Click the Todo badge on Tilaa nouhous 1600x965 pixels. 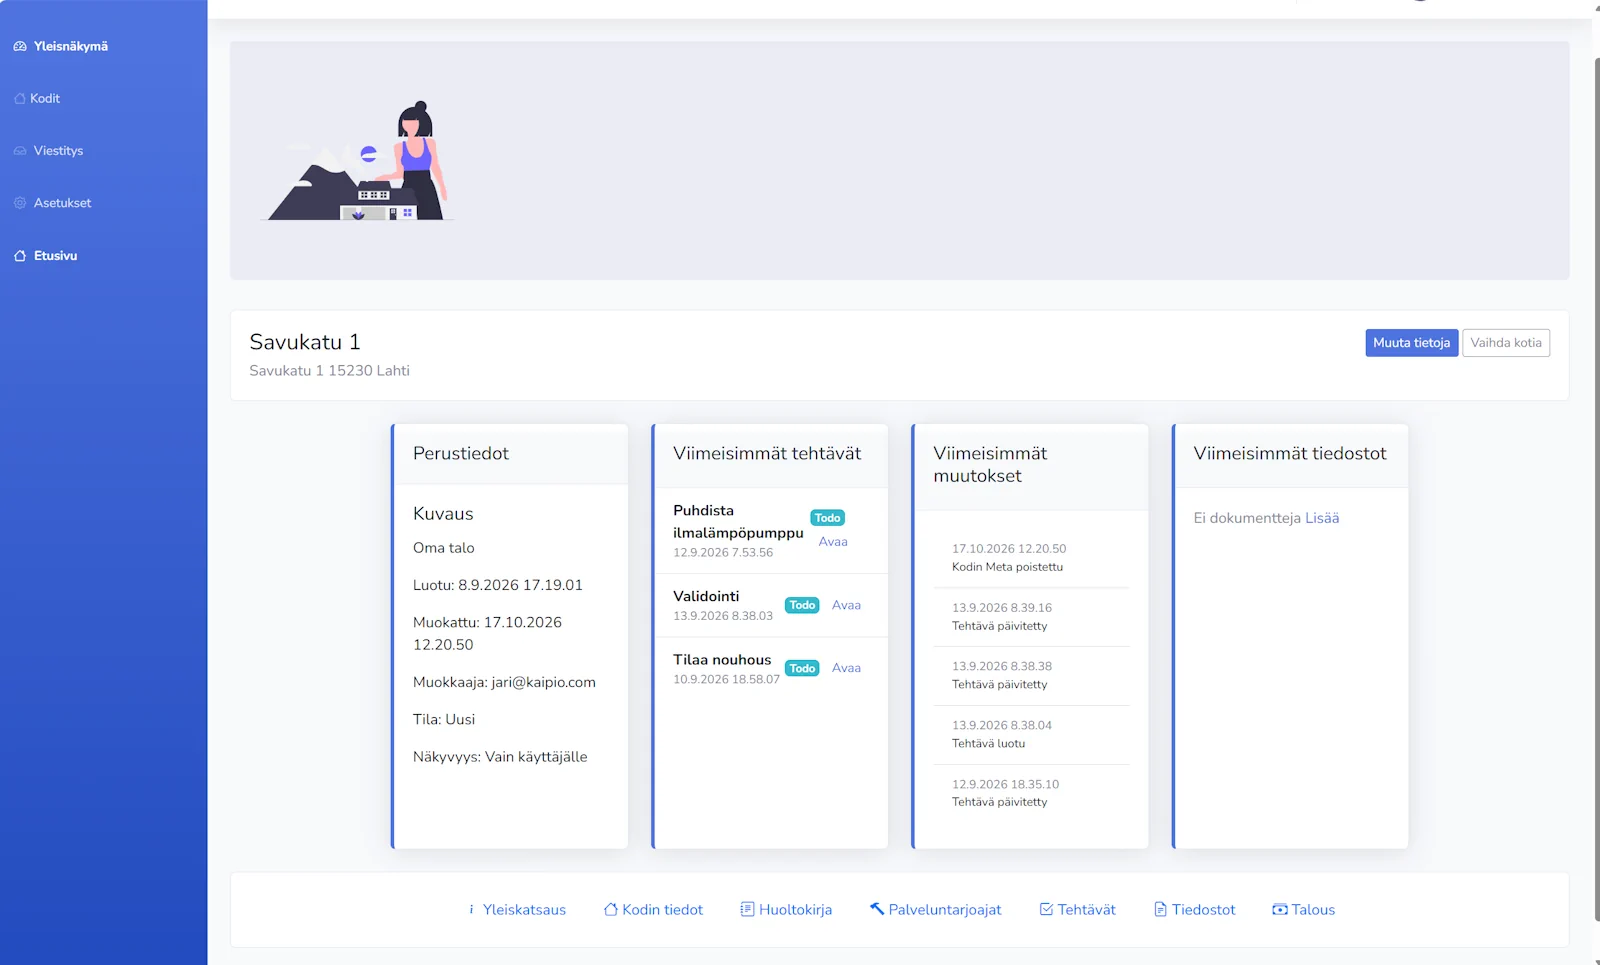pyautogui.click(x=802, y=668)
